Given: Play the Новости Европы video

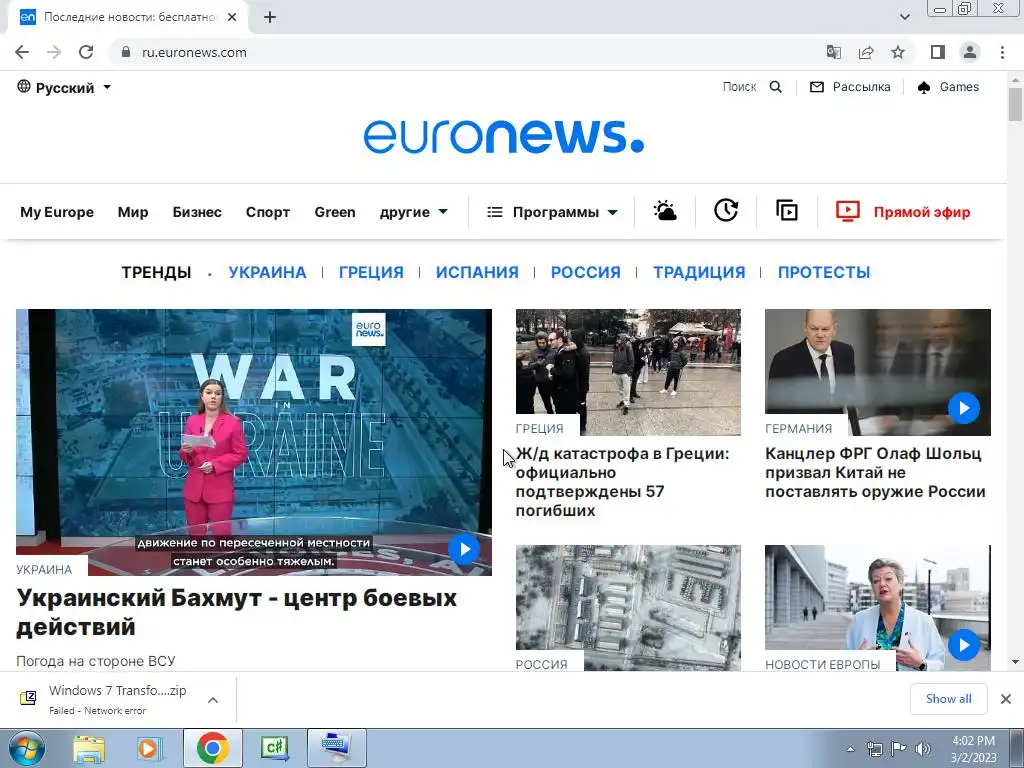Looking at the screenshot, I should (964, 645).
